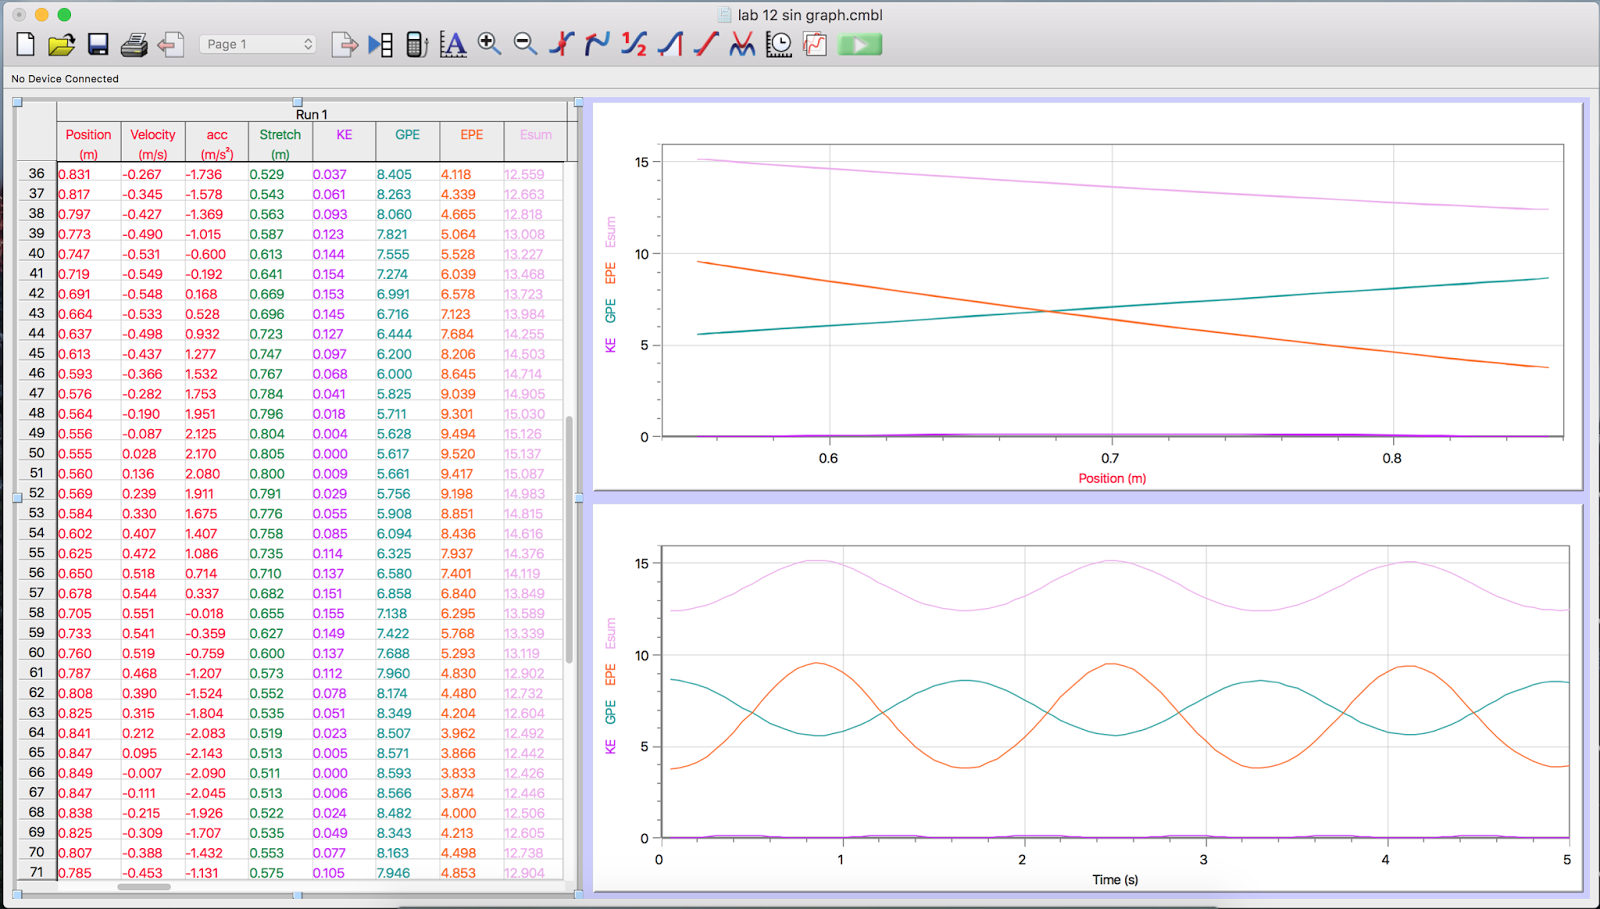Image resolution: width=1600 pixels, height=909 pixels.
Task: Print the data and graphs
Action: (x=133, y=44)
